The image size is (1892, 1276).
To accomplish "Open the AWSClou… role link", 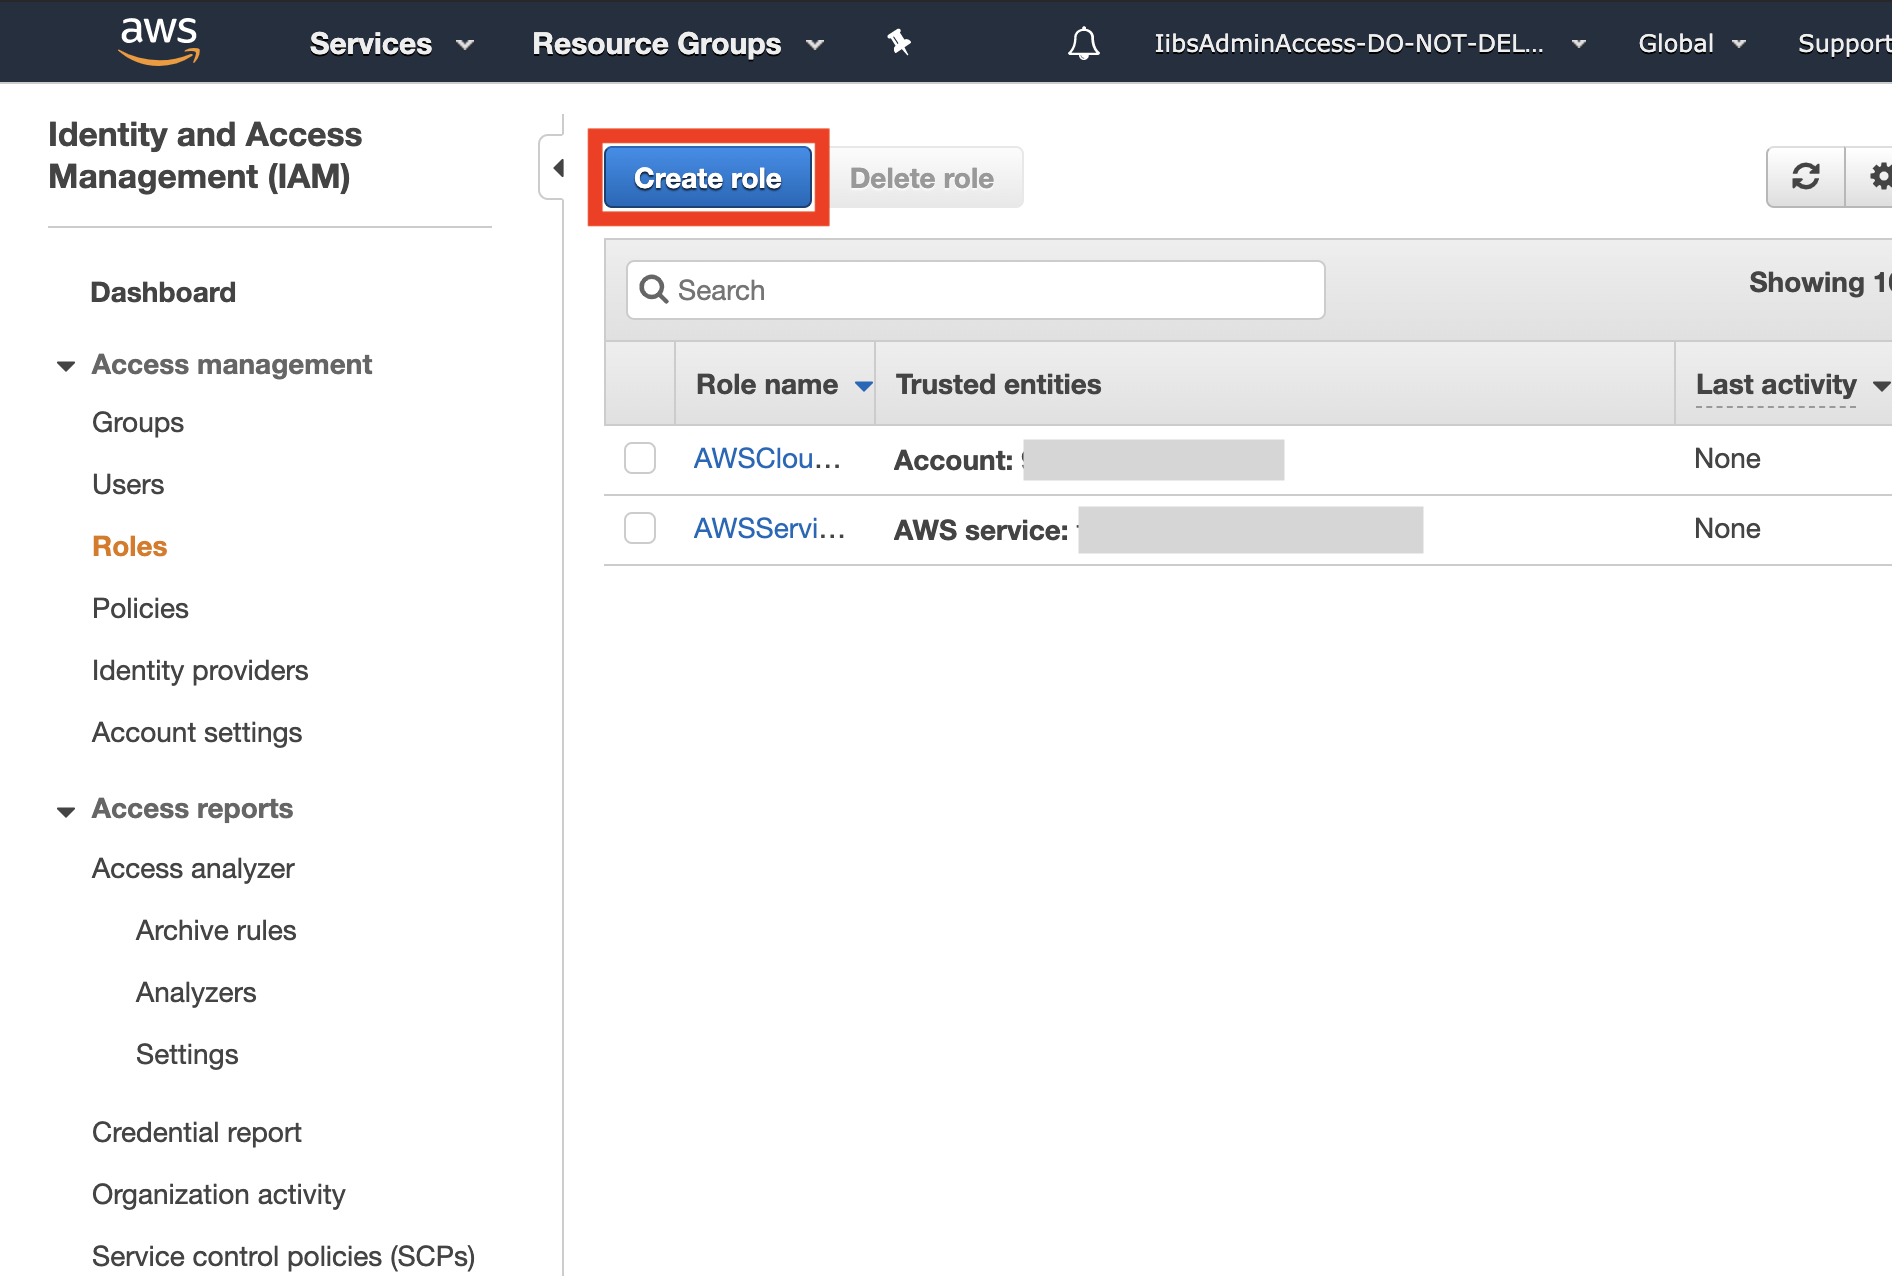I will pyautogui.click(x=767, y=458).
